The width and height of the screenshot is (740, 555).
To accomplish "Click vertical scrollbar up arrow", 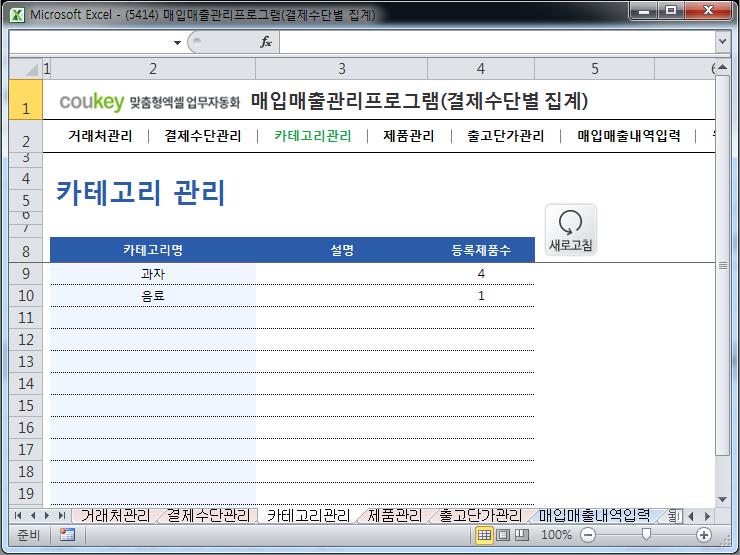I will [722, 68].
